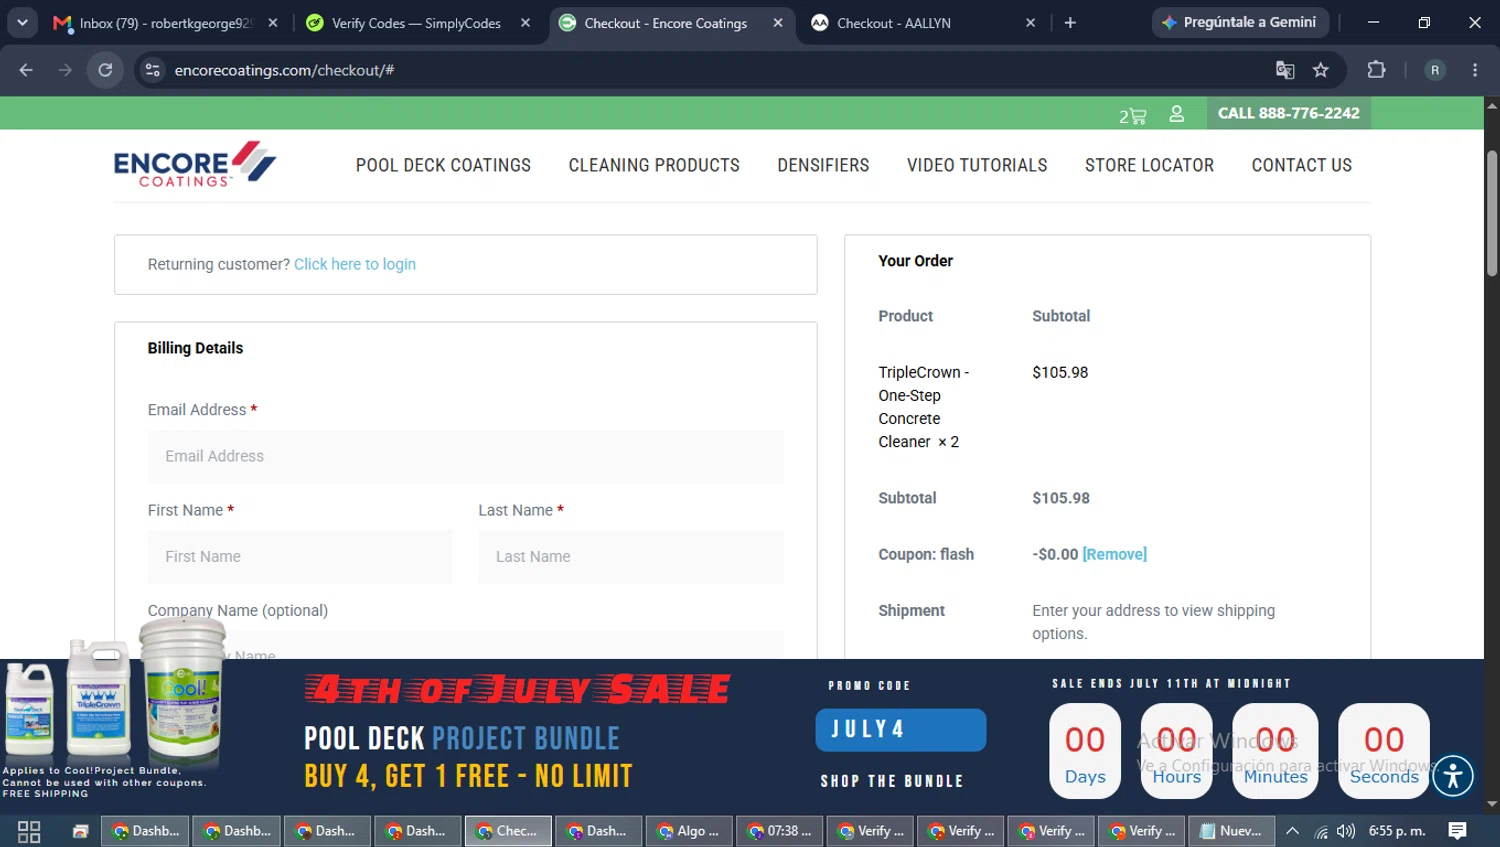
Task: Bookmark this page with the star icon
Action: 1321,70
